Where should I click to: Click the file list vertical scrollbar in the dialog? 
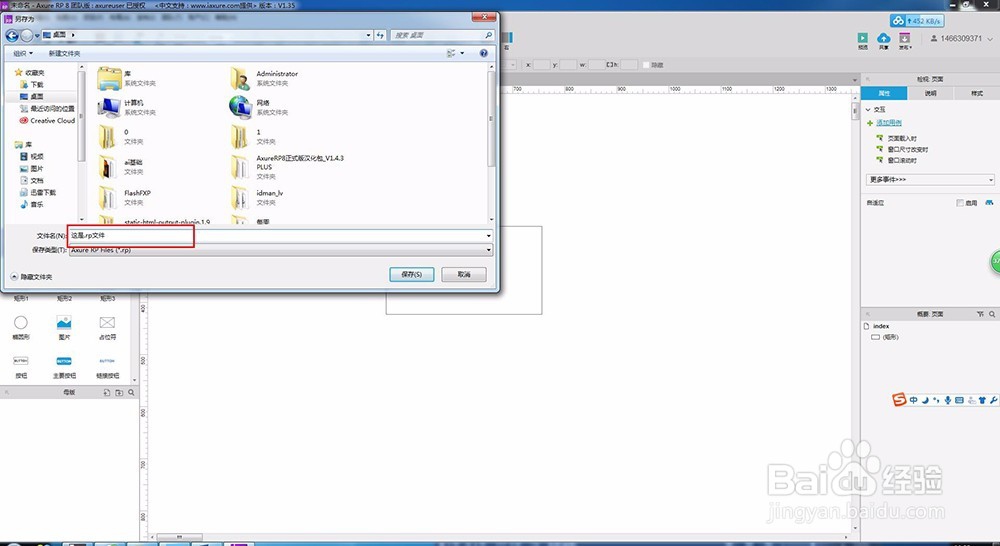point(490,119)
